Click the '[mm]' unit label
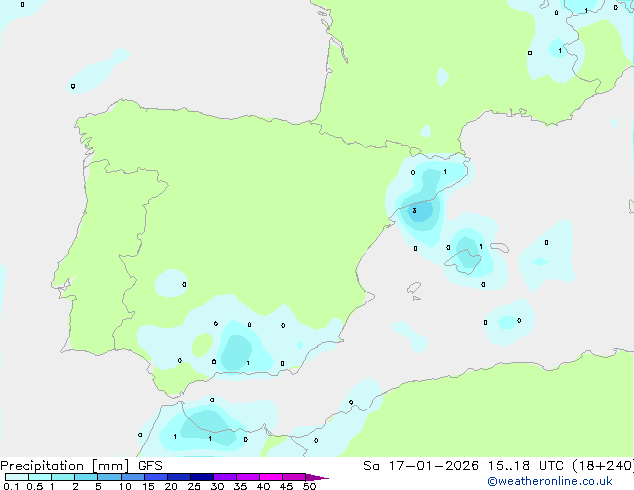The width and height of the screenshot is (634, 490). pyautogui.click(x=110, y=466)
